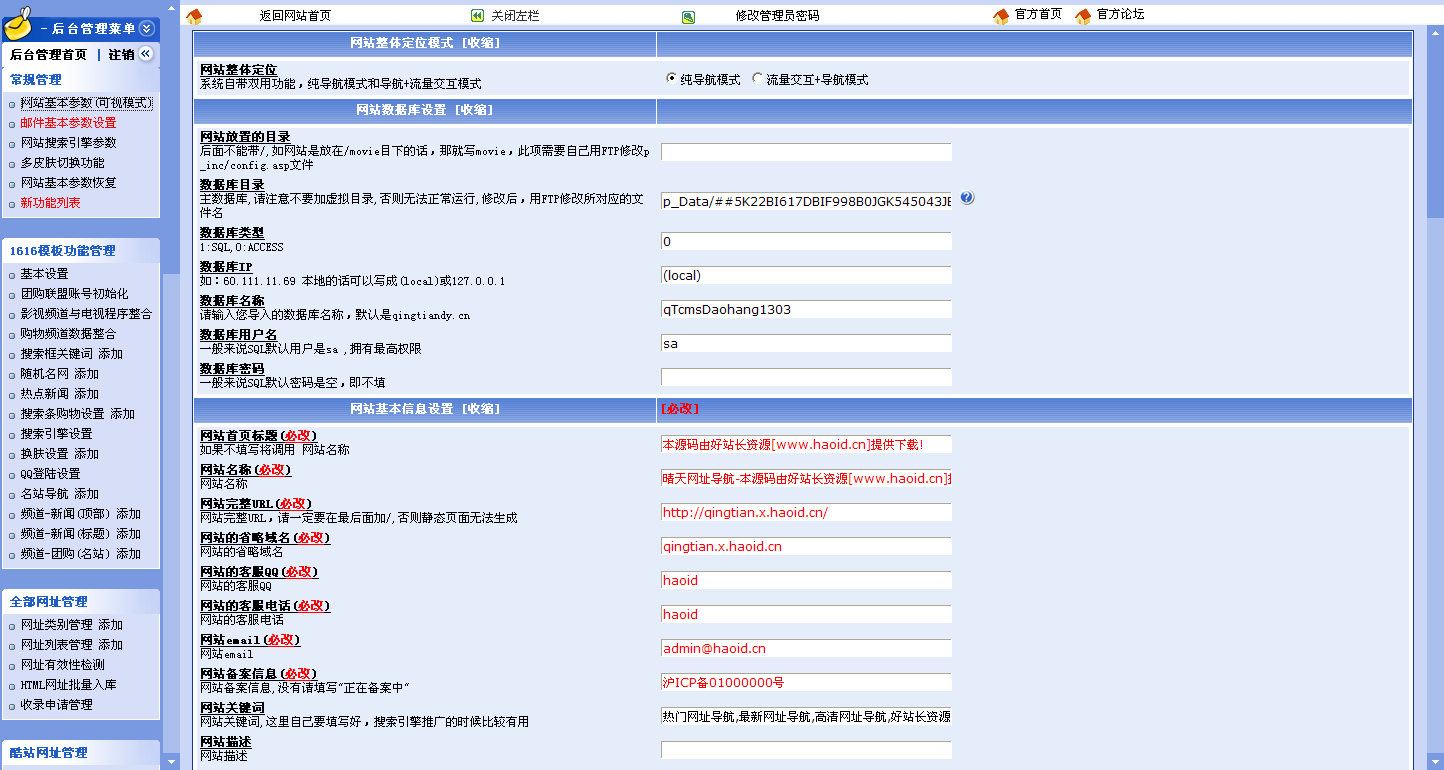This screenshot has width=1444, height=770.
Task: Open 网站搜索引擎参数 menu item
Action: tap(68, 143)
